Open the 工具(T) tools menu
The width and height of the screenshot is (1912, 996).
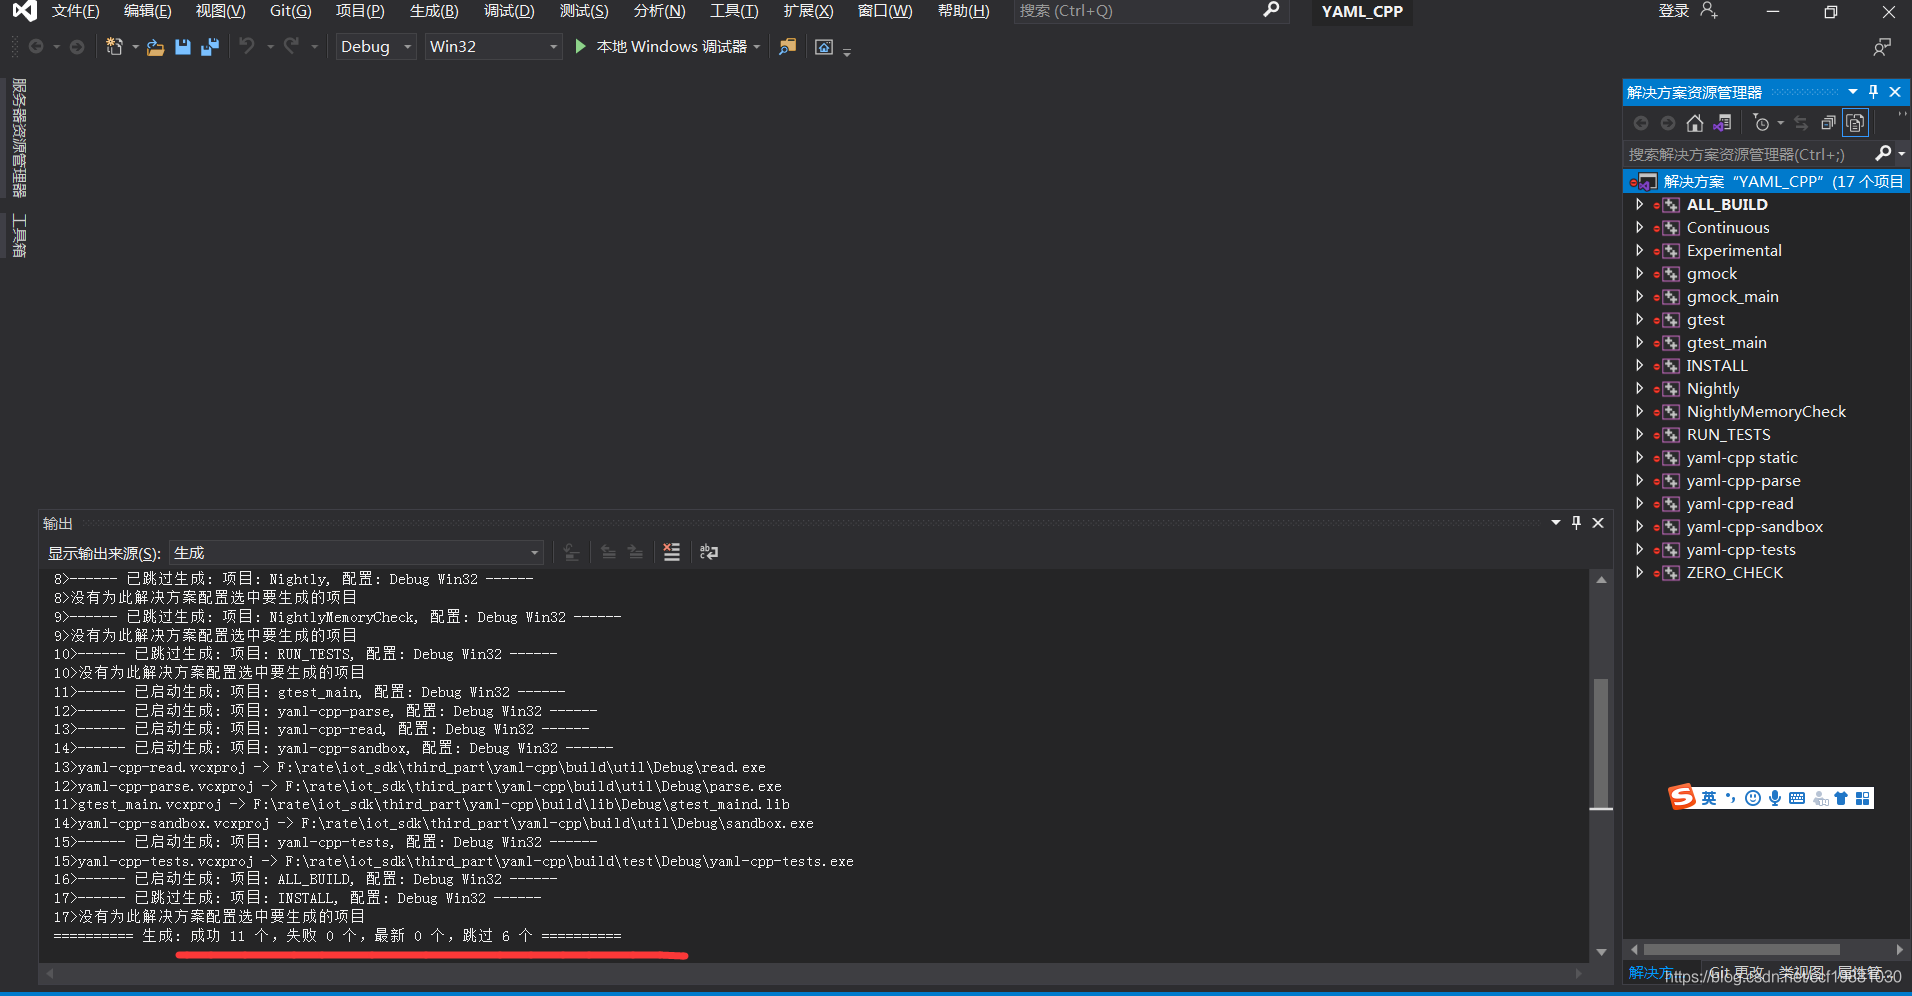[734, 11]
